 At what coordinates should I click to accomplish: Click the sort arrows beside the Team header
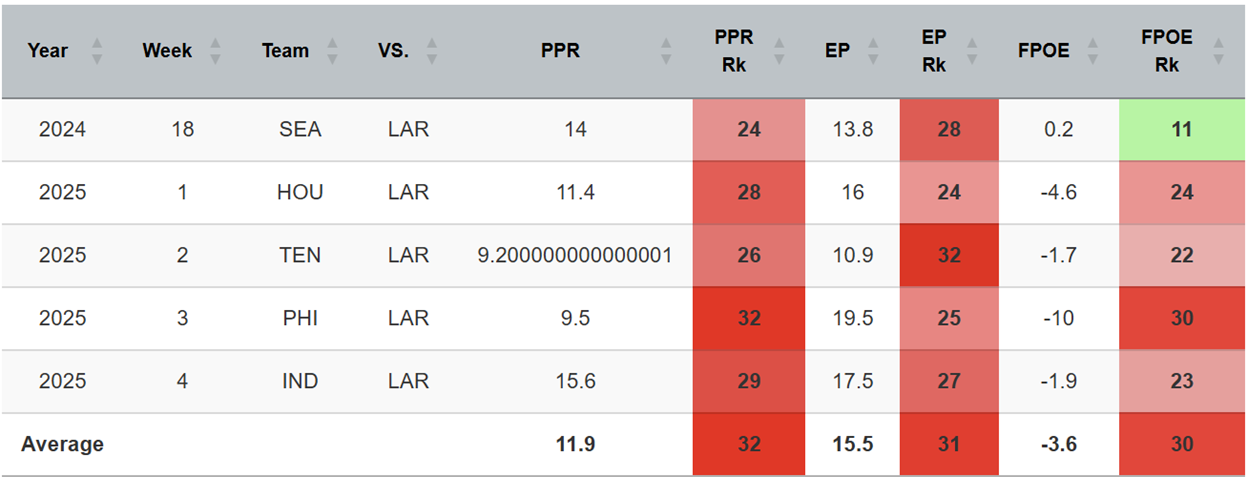click(333, 51)
